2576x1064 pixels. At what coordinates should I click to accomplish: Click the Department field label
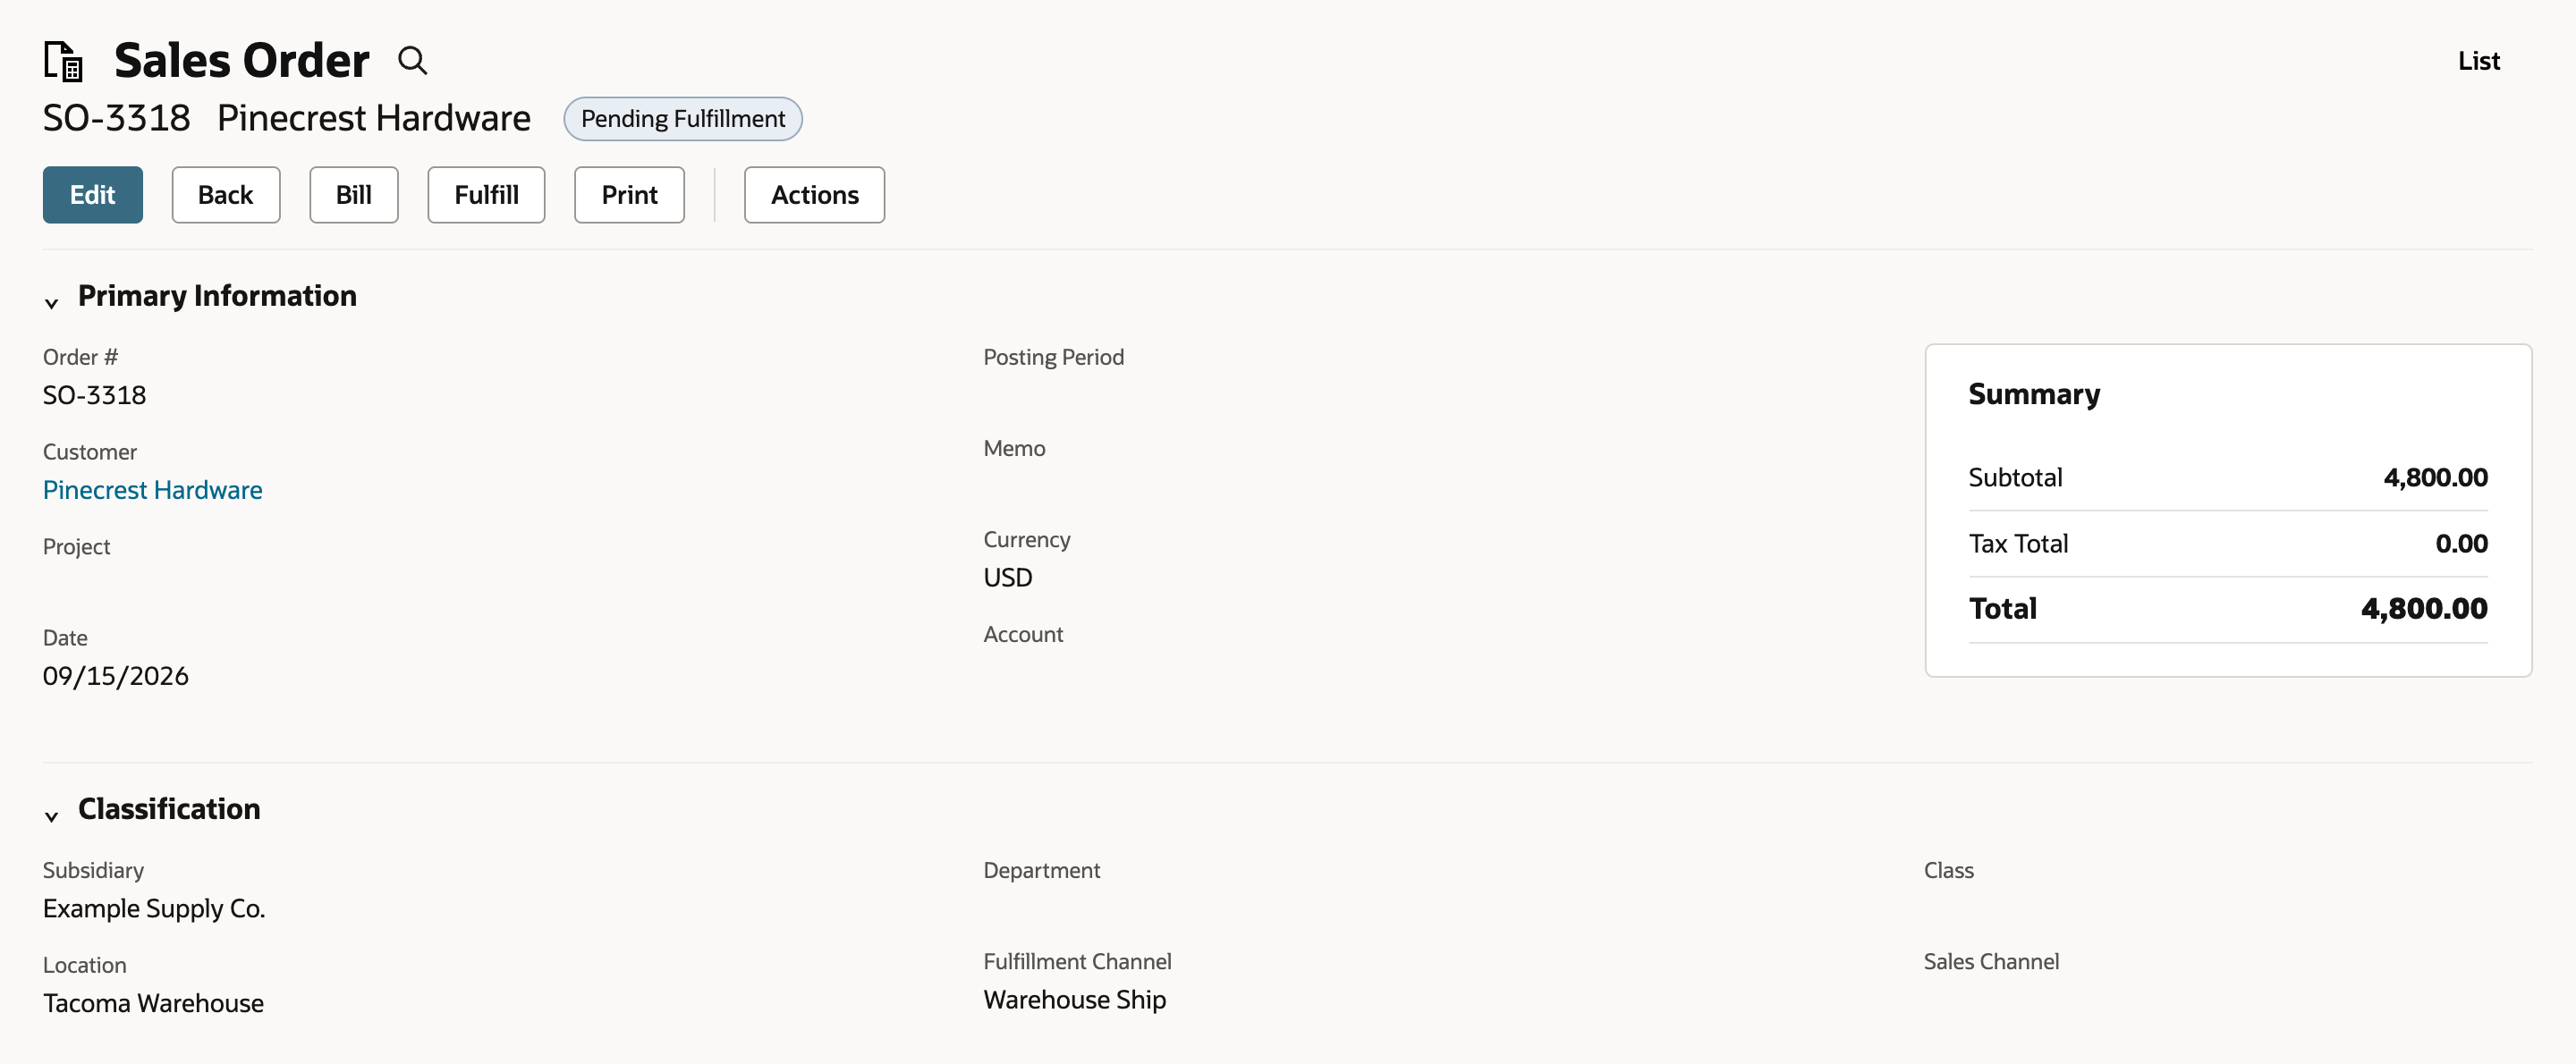(1042, 871)
